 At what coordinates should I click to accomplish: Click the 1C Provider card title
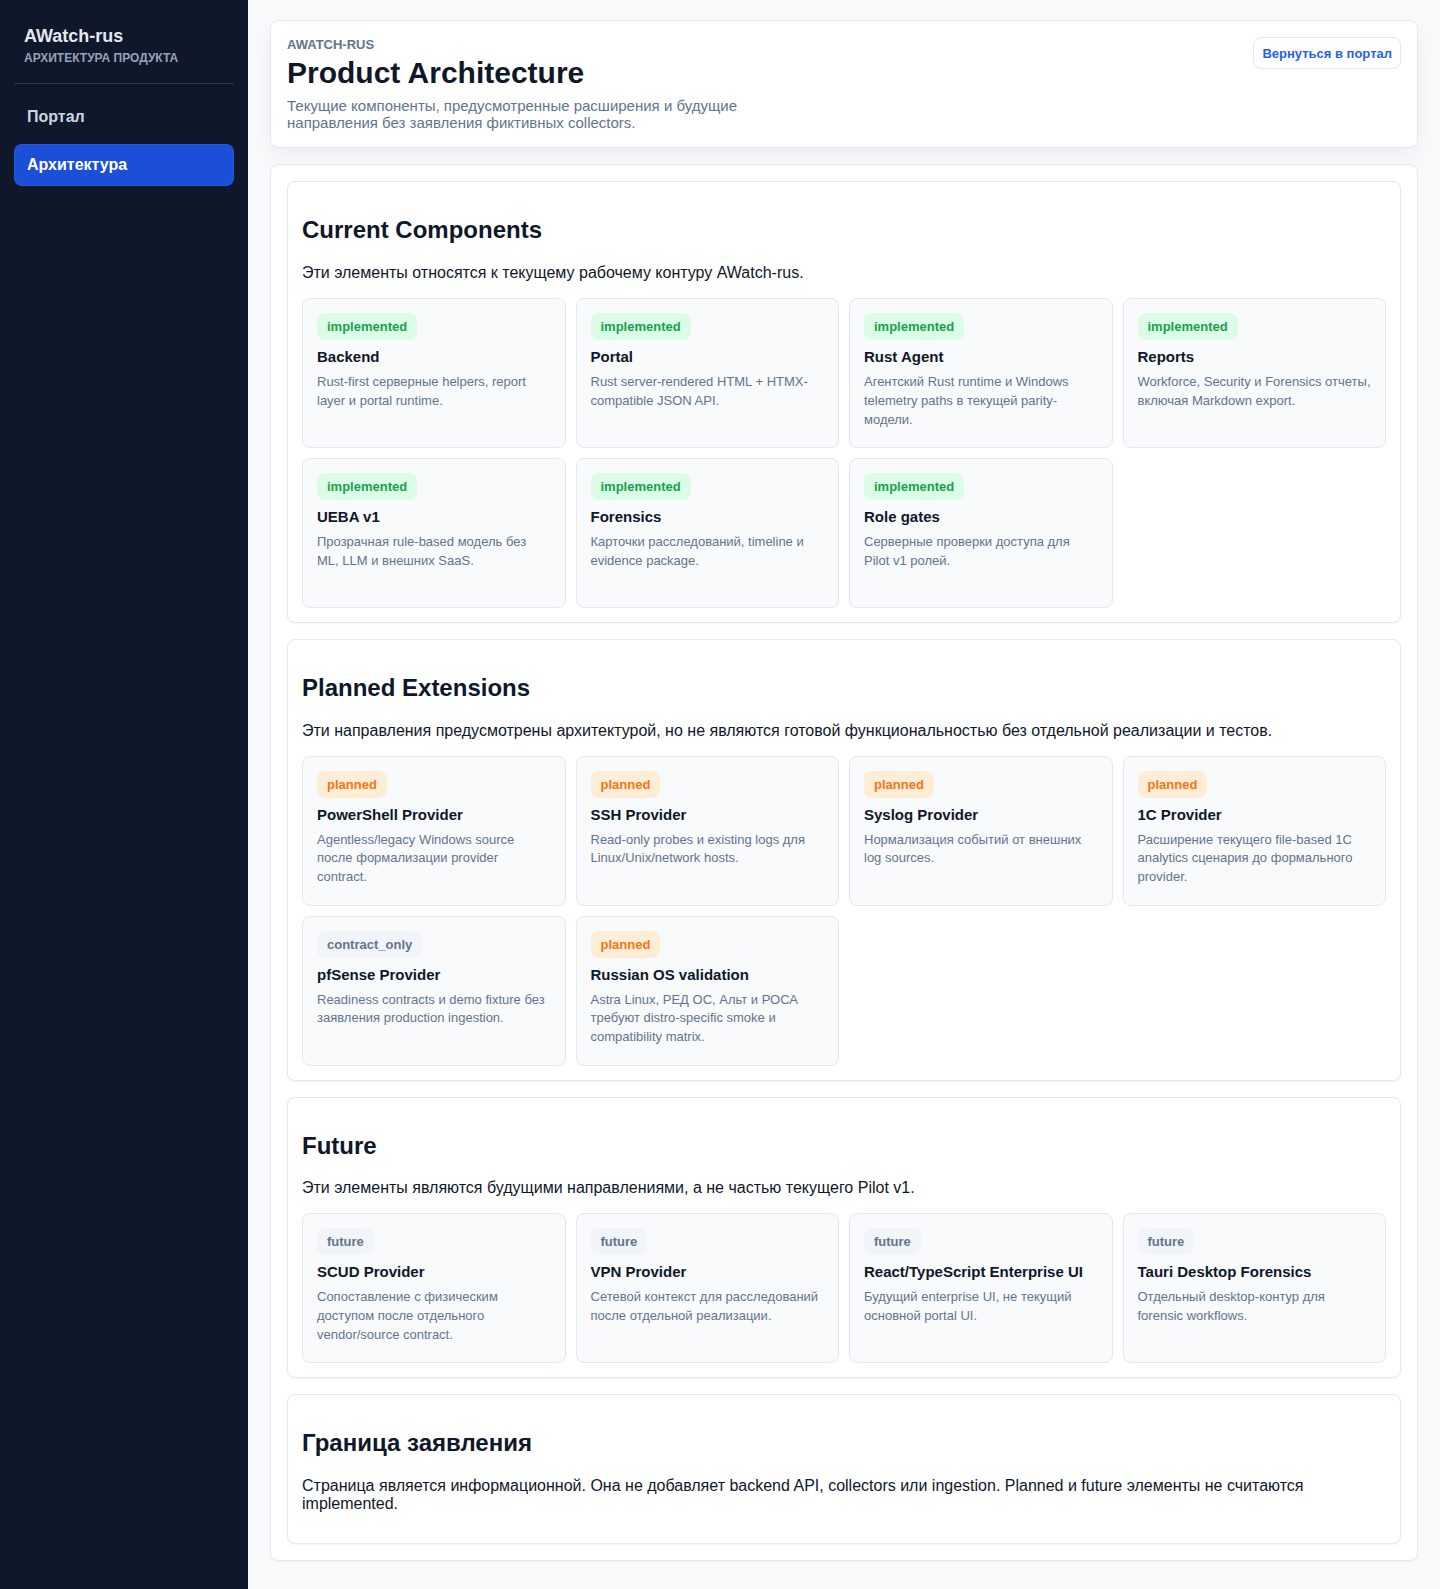pyautogui.click(x=1179, y=815)
